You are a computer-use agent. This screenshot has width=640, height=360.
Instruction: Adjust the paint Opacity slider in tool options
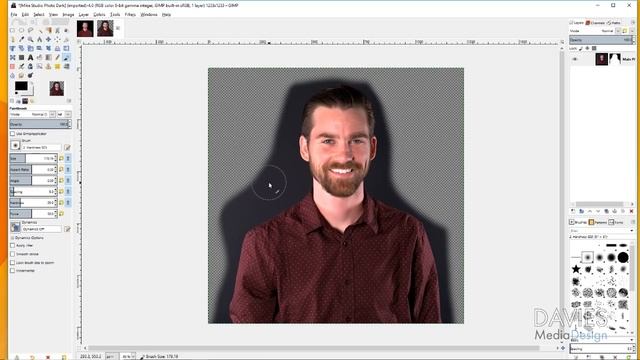(40, 124)
